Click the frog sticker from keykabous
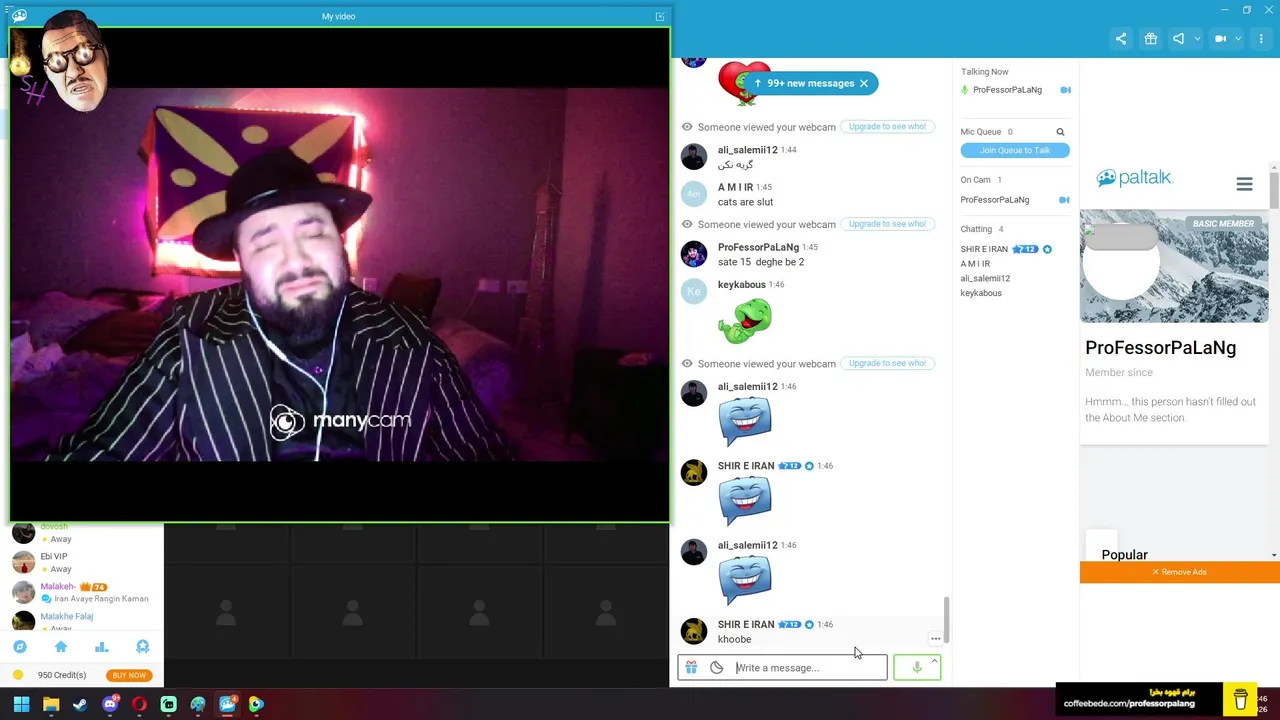Screen dimensions: 1280x720 tap(745, 320)
